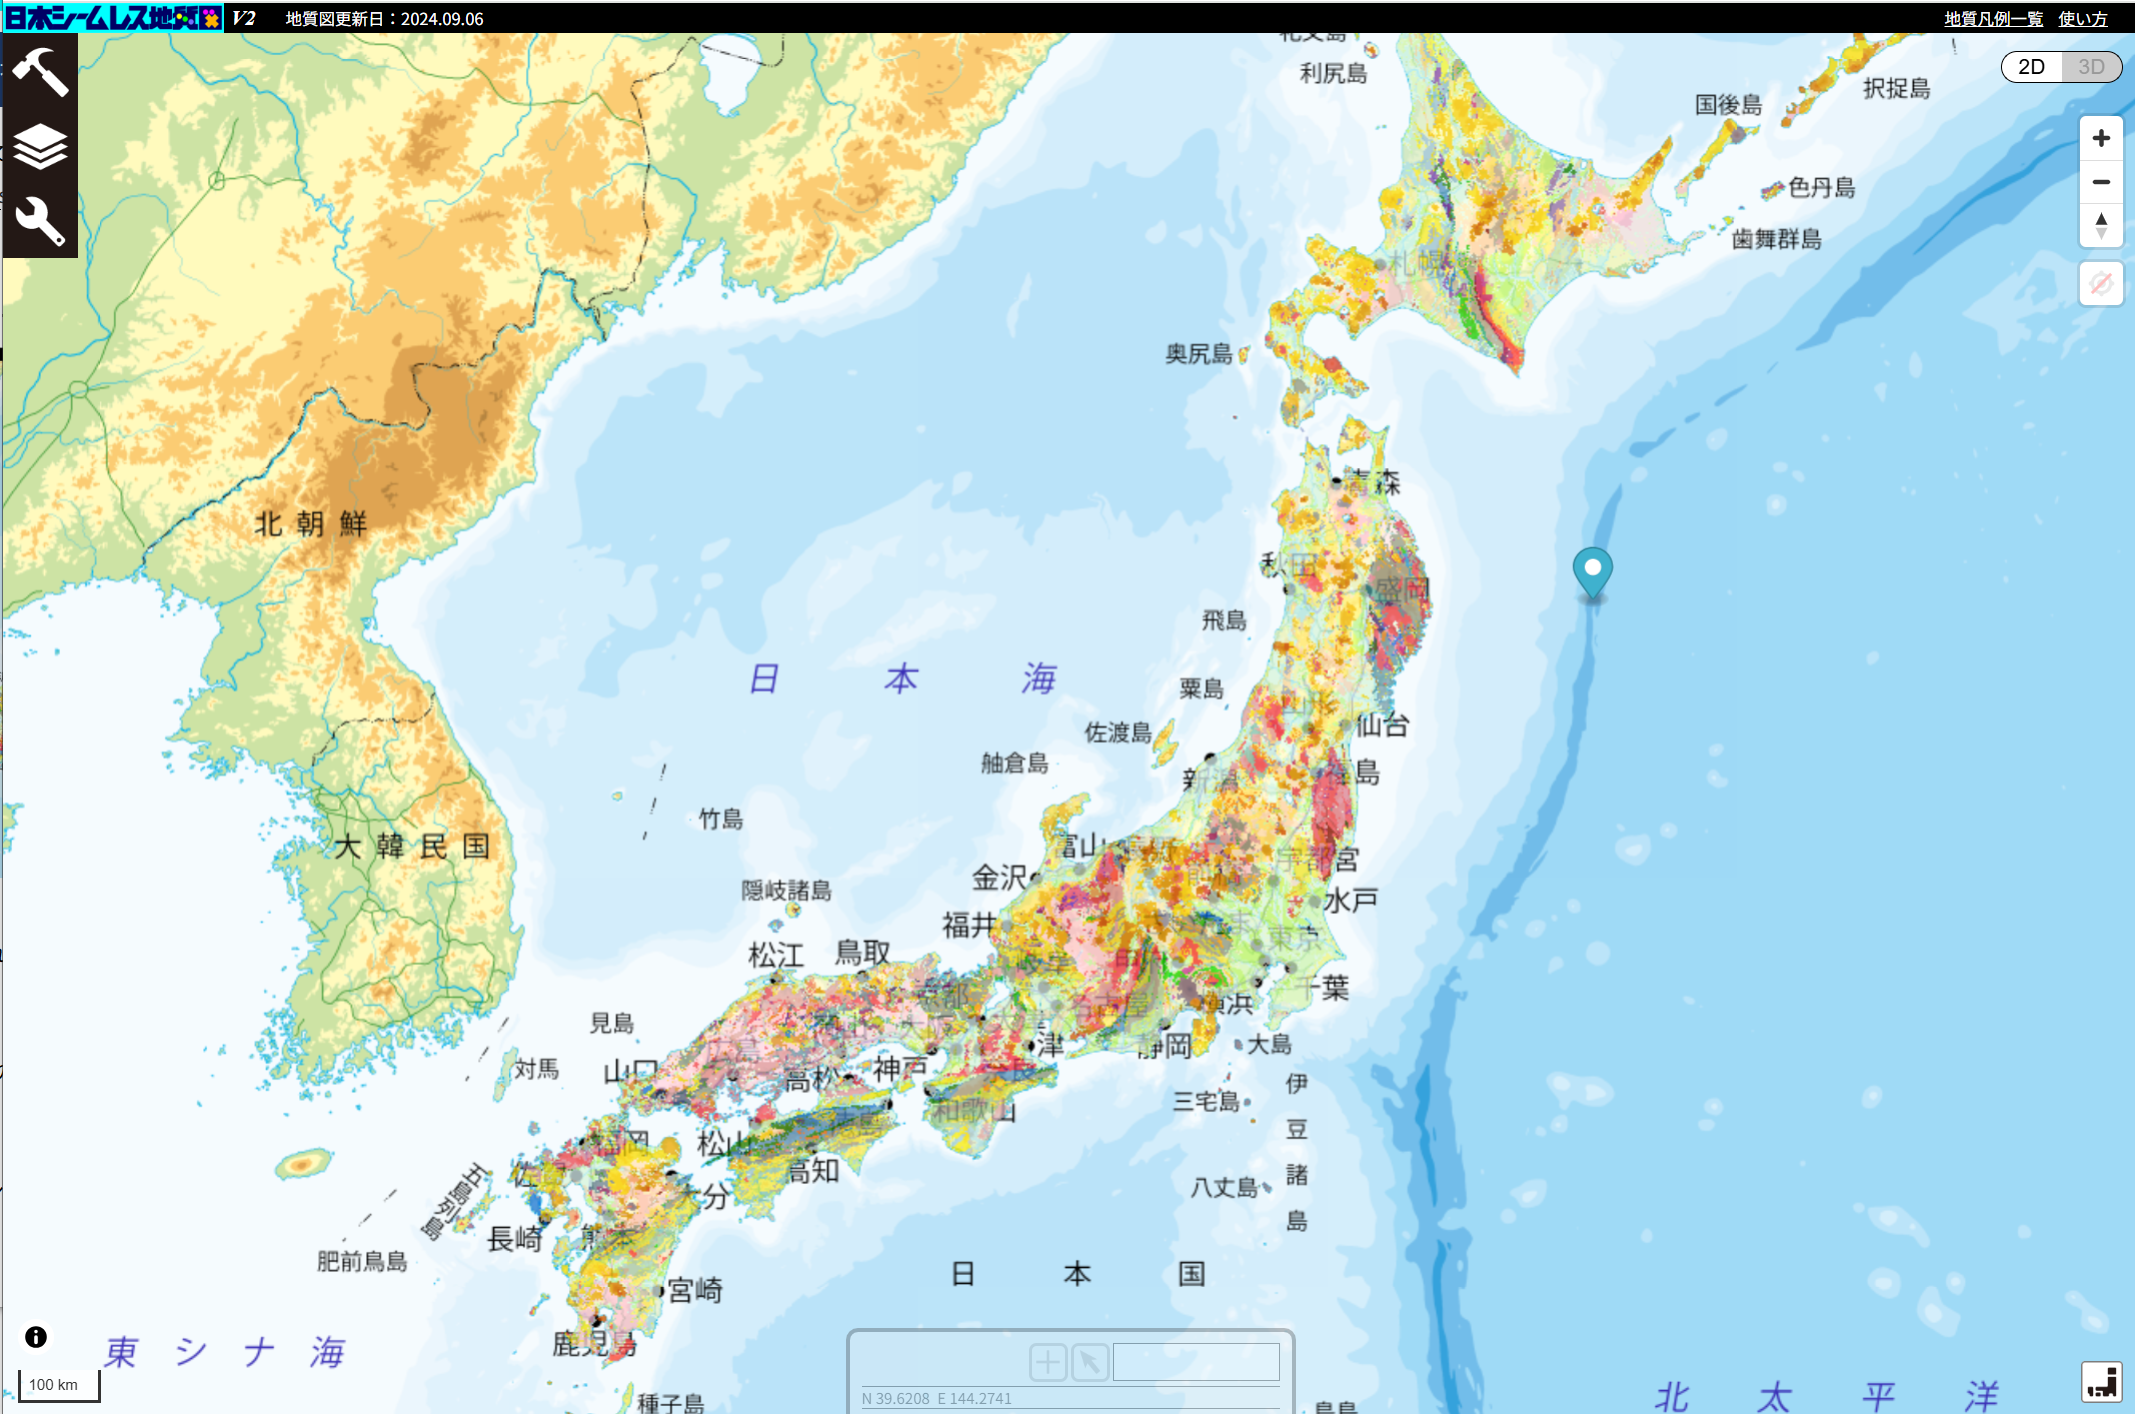This screenshot has width=2135, height=1414.
Task: Click the N 39.6208 E 144.2741 coordinate readout
Action: (x=937, y=1398)
